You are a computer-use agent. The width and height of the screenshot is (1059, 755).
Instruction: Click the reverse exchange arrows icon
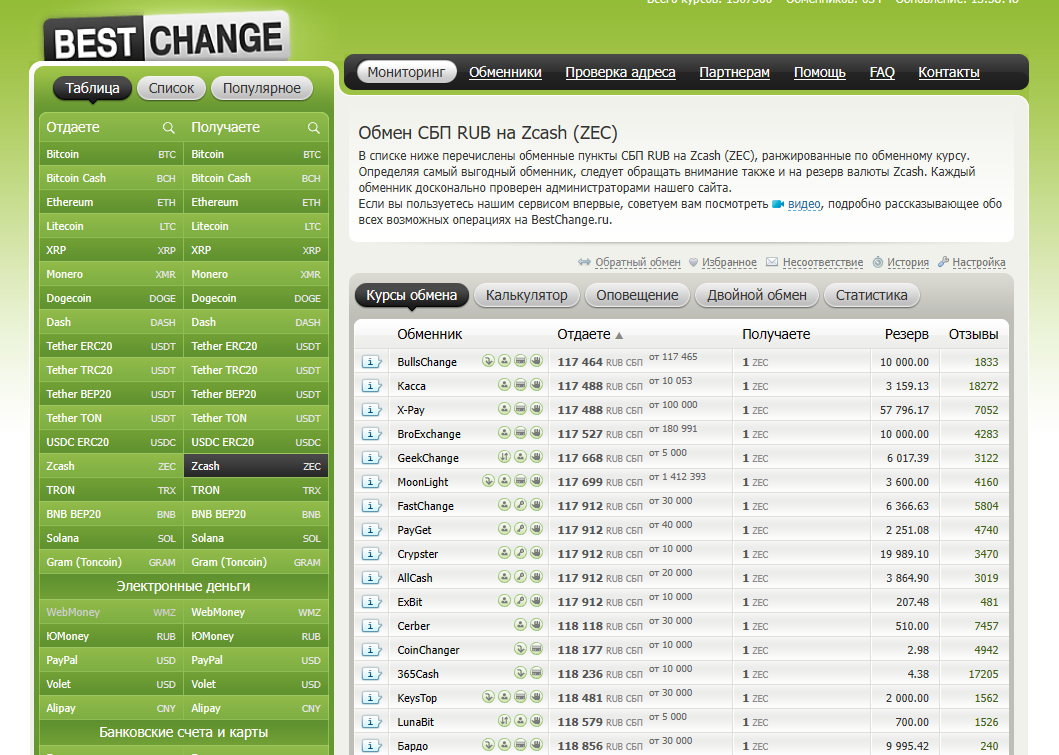[584, 262]
